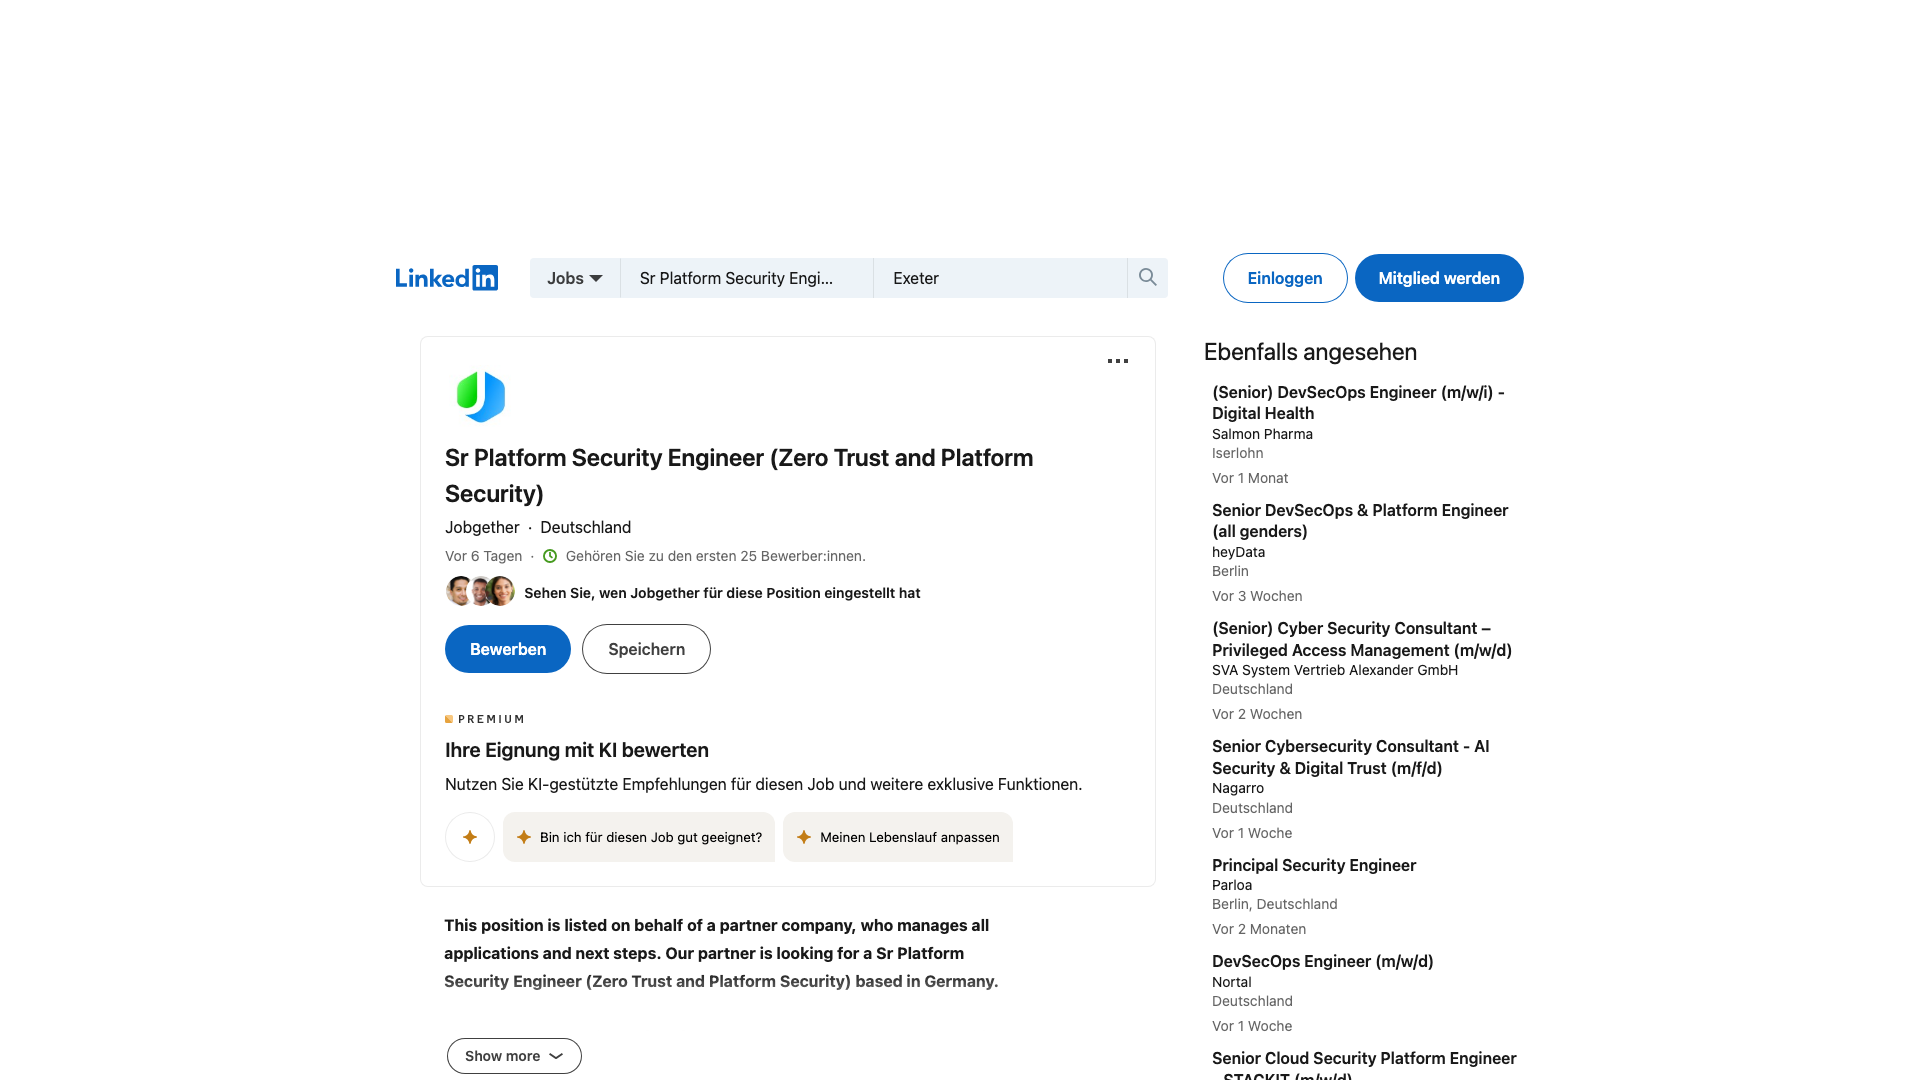Click the heyData company name

(1238, 552)
